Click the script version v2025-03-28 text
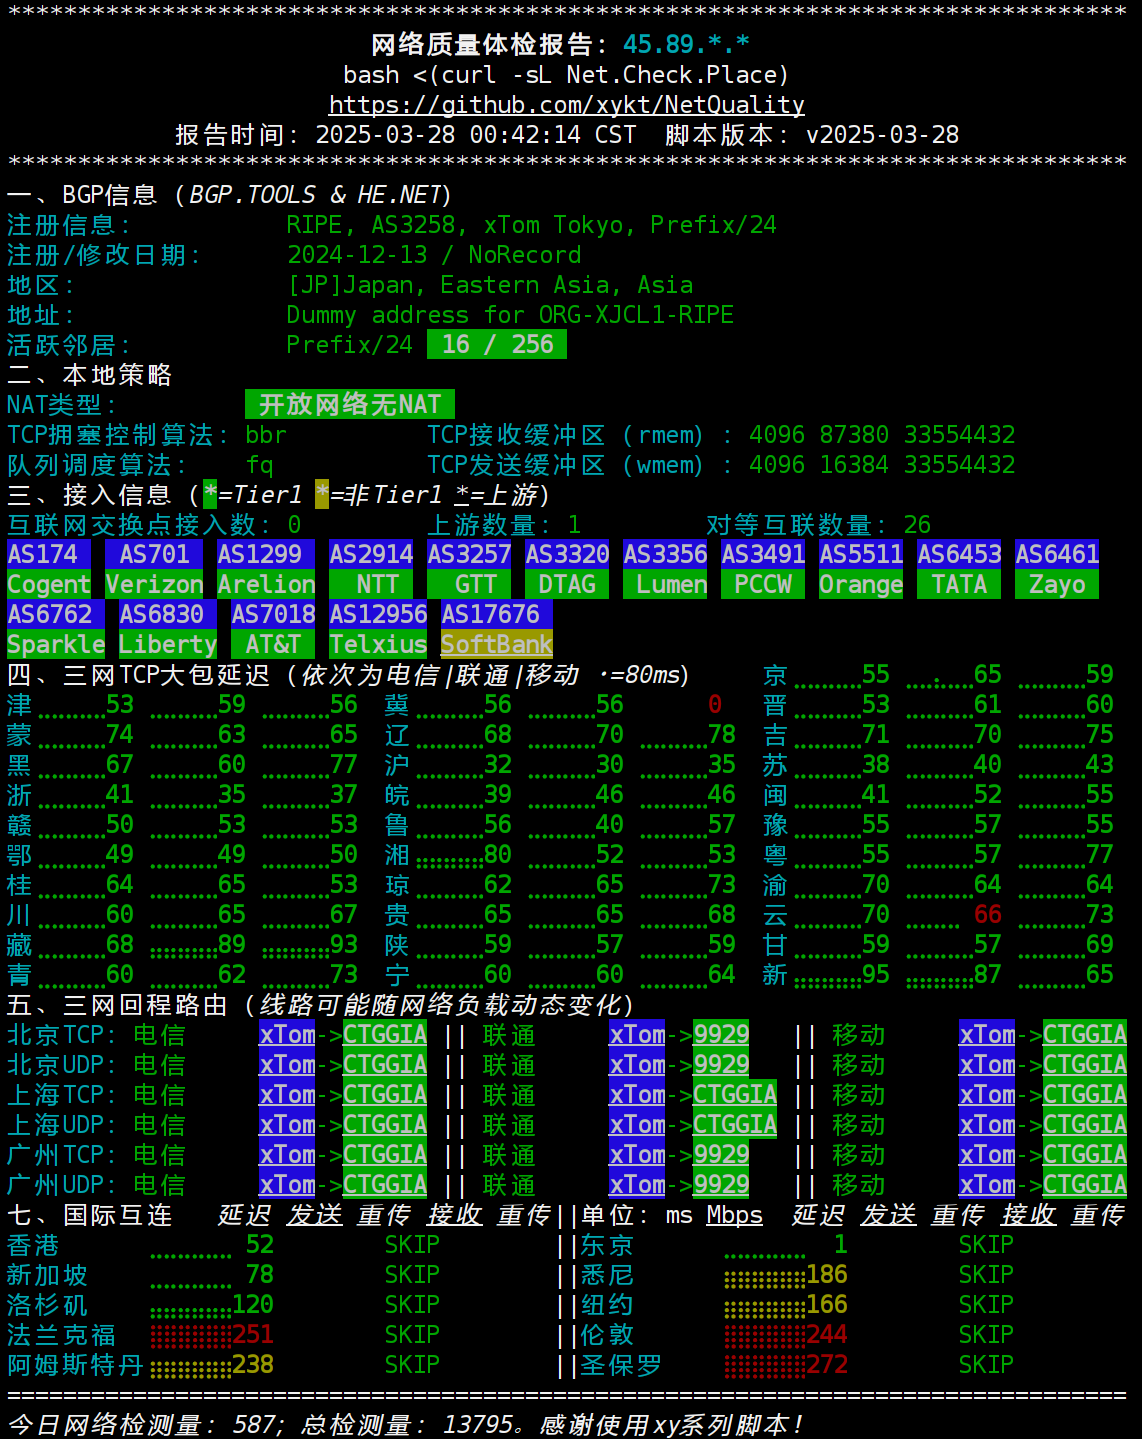The width and height of the screenshot is (1142, 1439). [x=882, y=135]
